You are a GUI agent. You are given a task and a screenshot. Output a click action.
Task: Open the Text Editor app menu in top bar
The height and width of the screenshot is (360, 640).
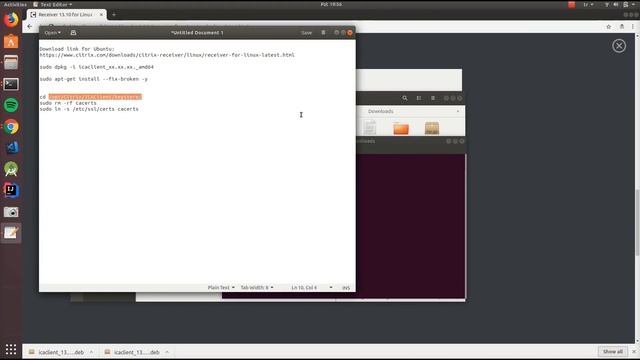(53, 4)
